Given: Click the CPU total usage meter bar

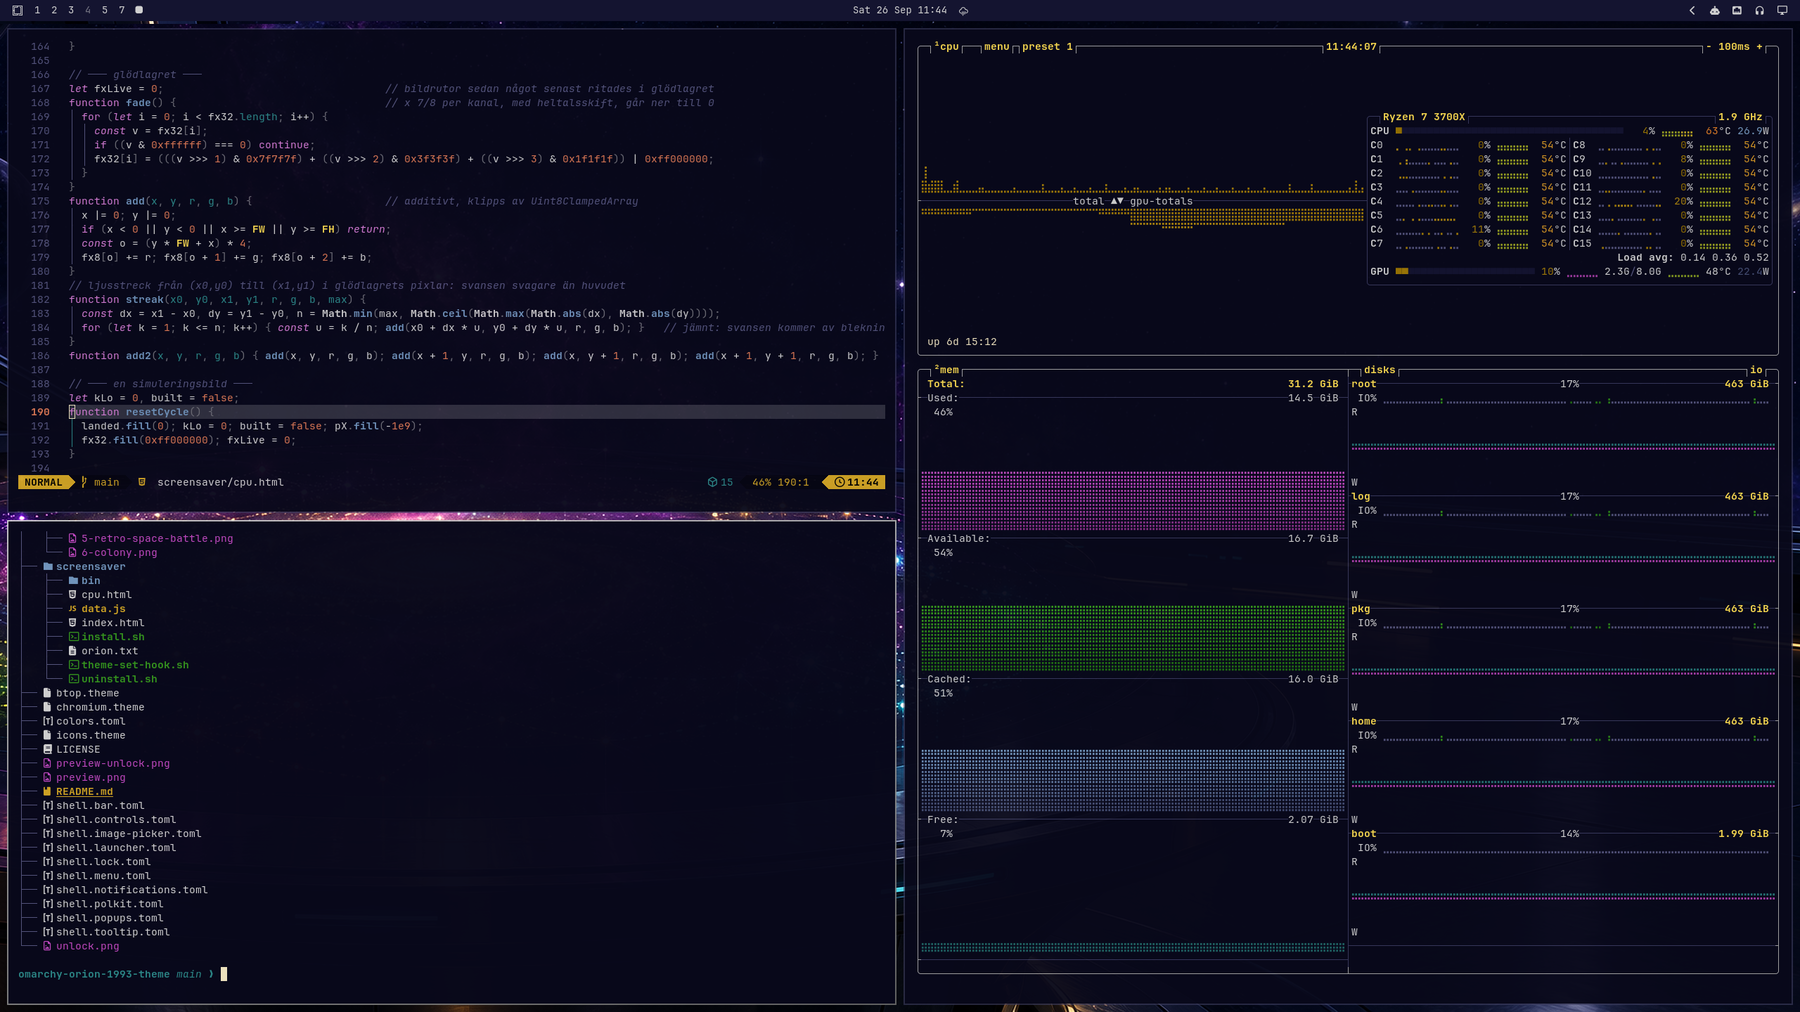Looking at the screenshot, I should (x=1510, y=131).
